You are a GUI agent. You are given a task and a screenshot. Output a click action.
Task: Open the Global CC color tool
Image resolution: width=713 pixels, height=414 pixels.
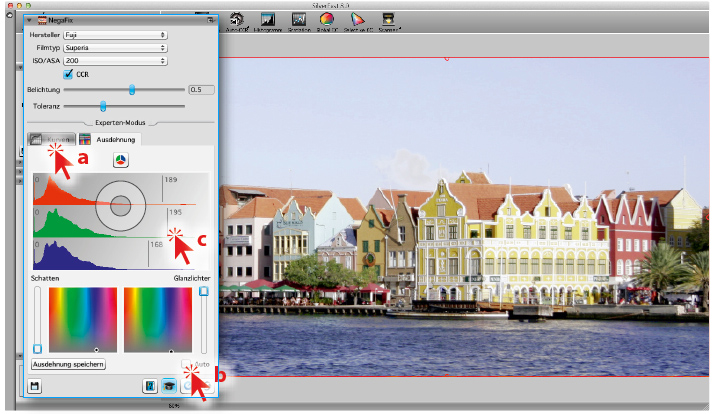(x=327, y=18)
